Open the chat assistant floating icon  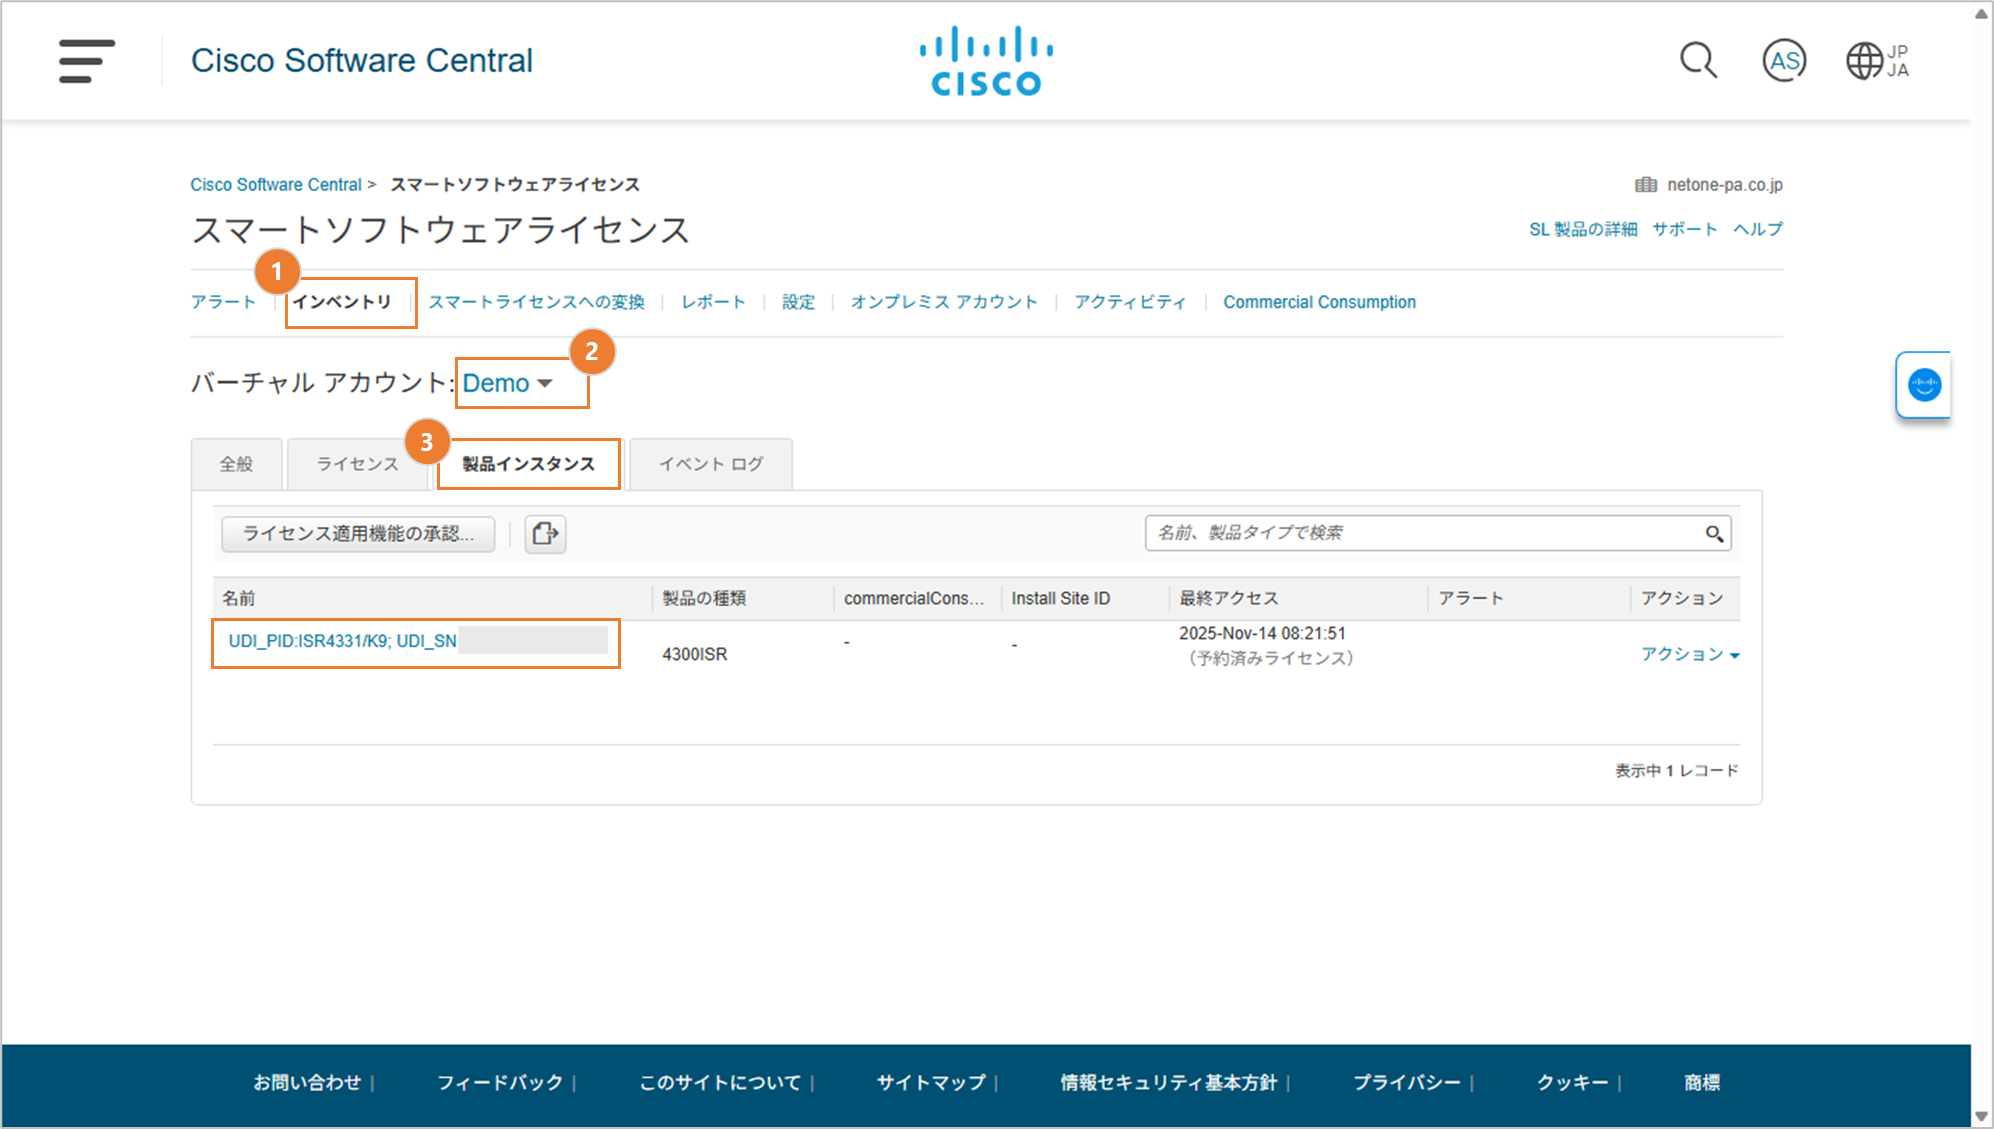[1924, 385]
